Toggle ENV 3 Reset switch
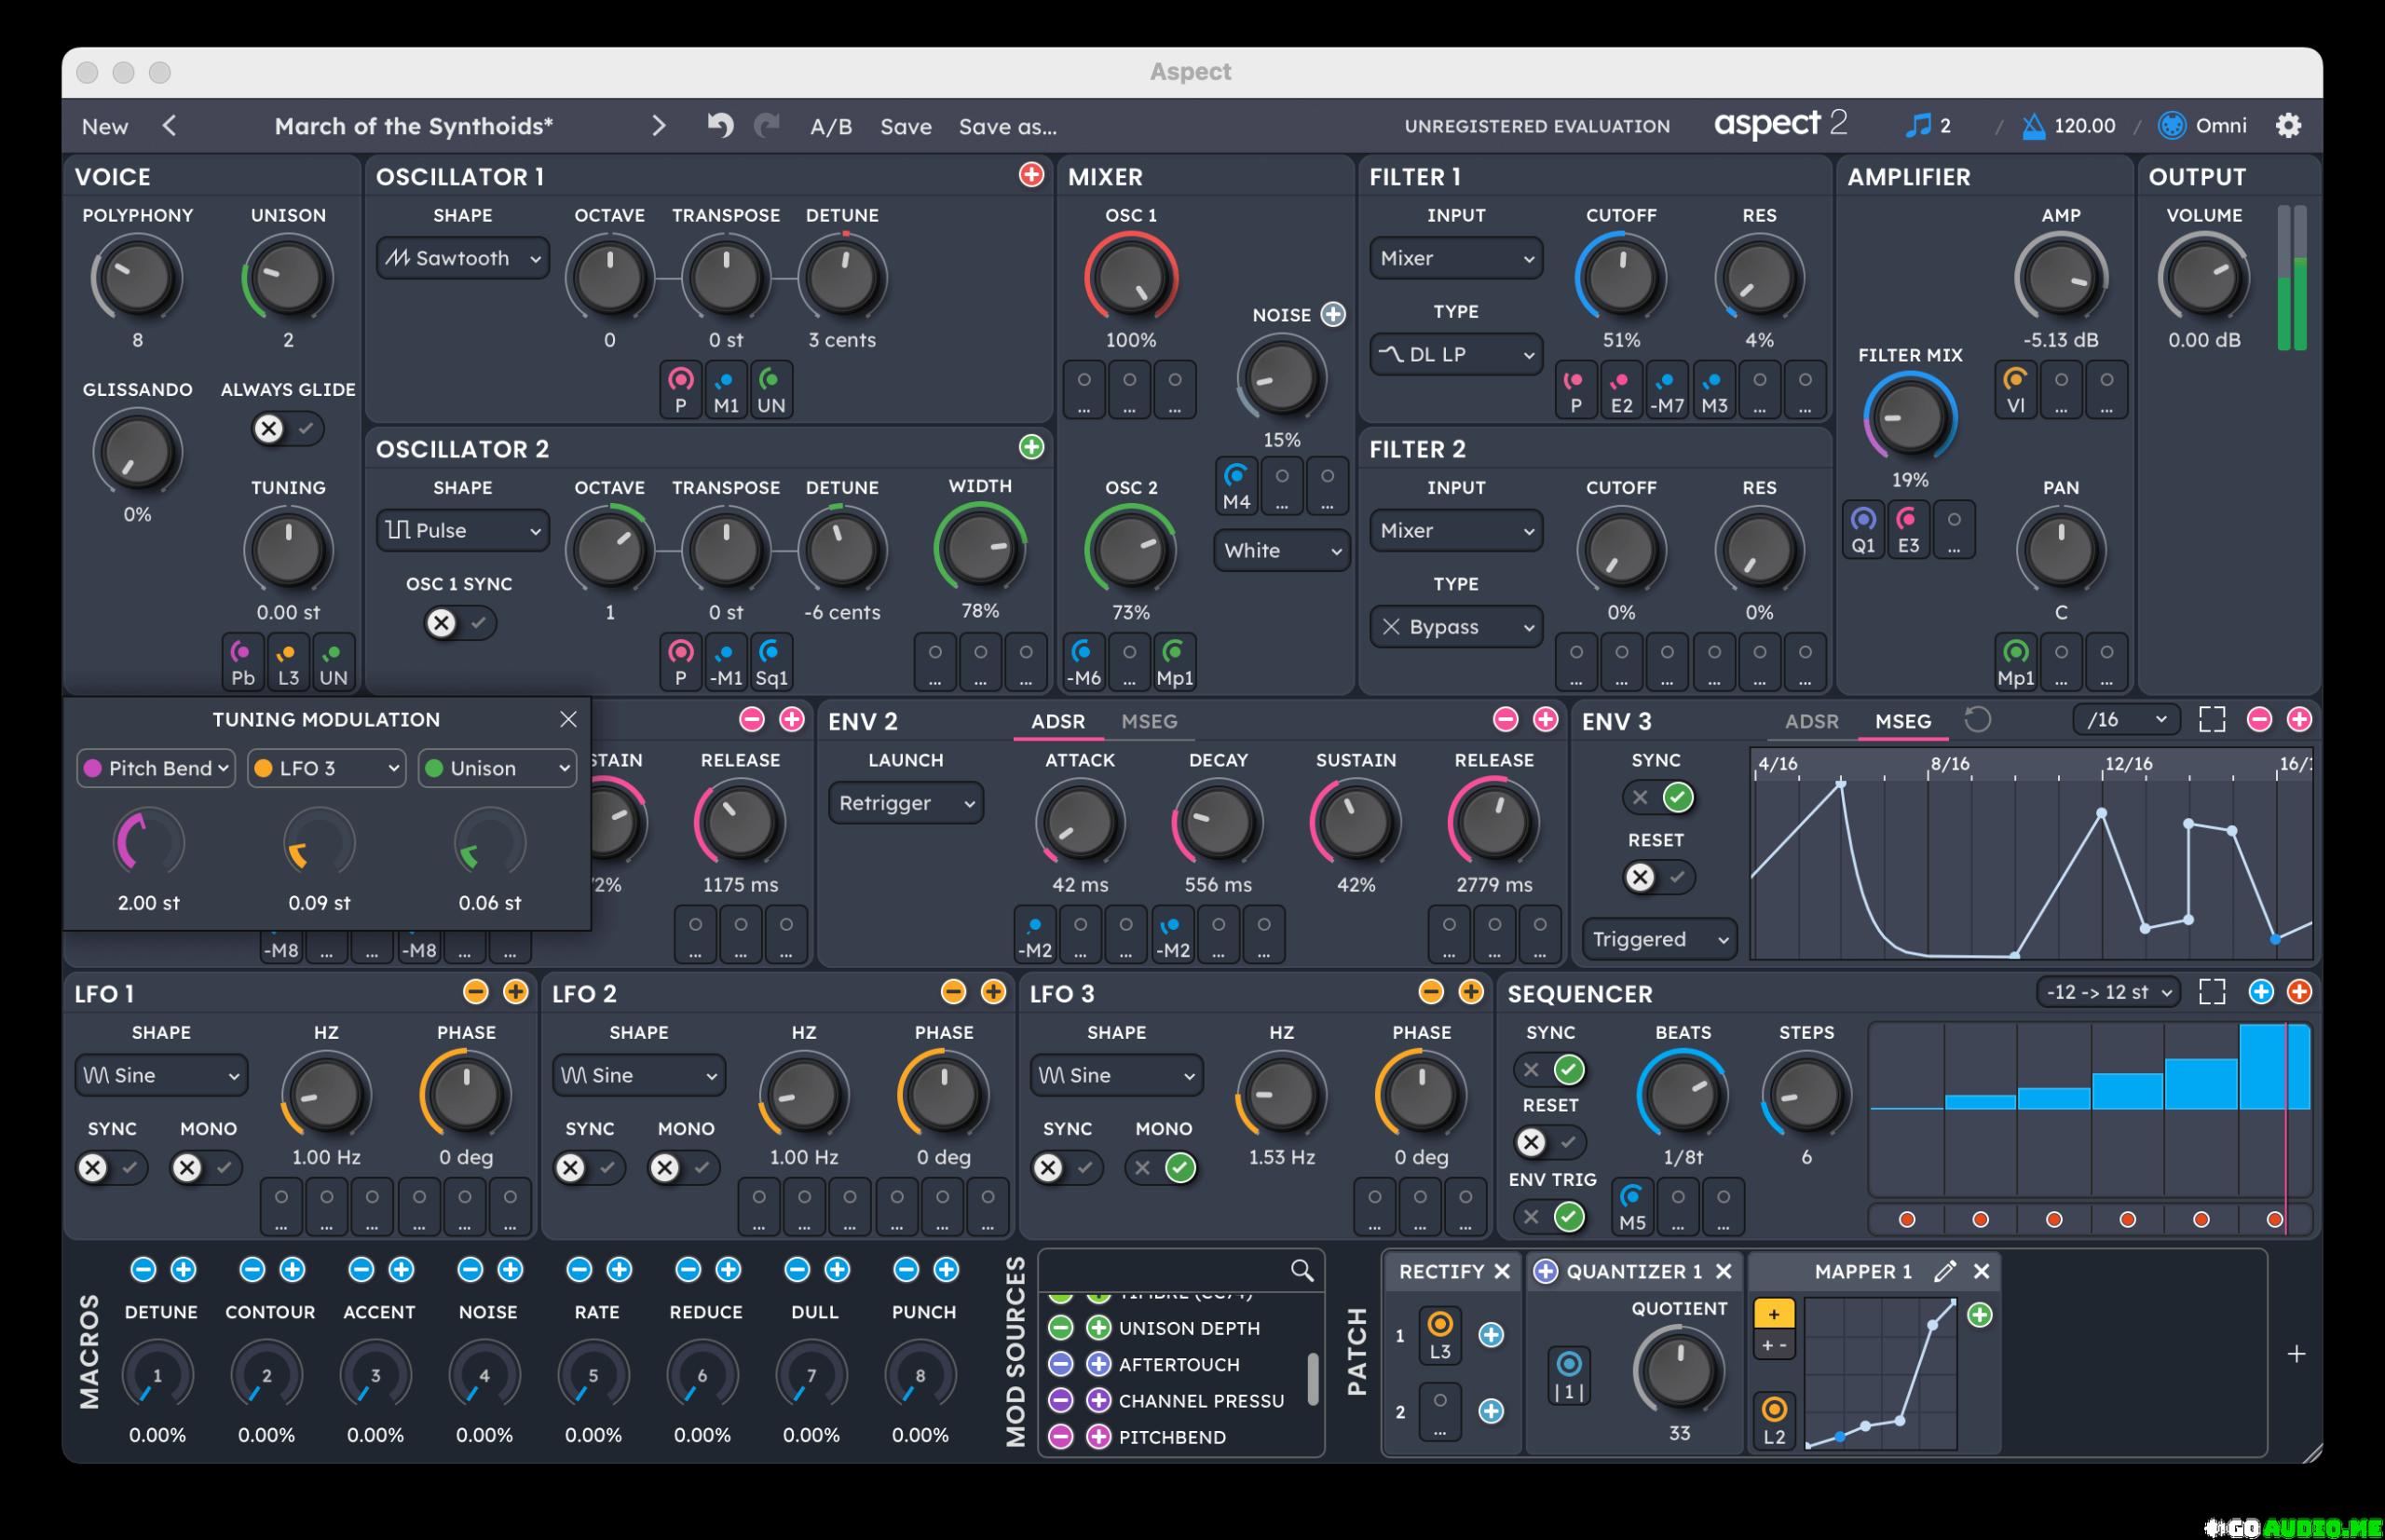2385x1540 pixels. [x=1659, y=877]
